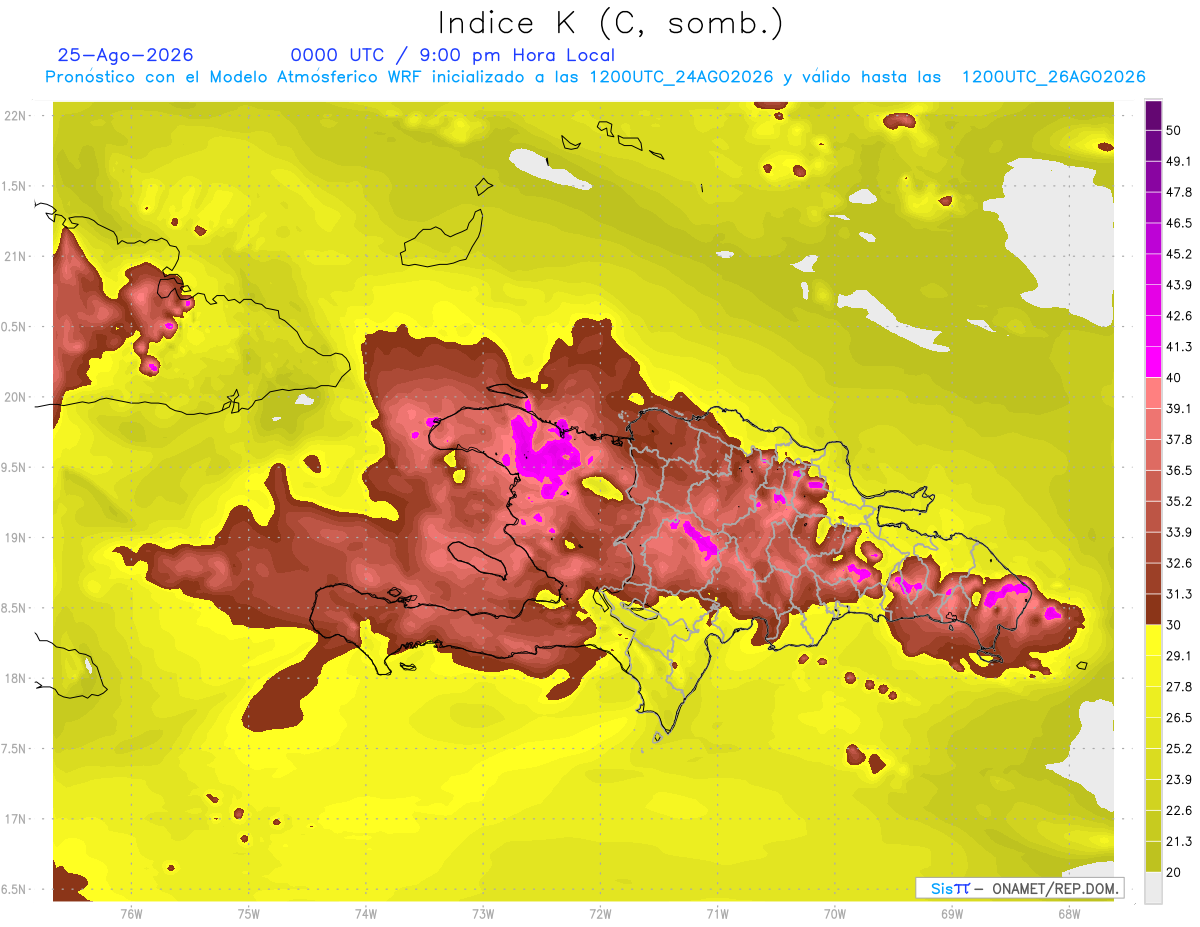Select the date label '25-Ago-2026'

(126, 55)
